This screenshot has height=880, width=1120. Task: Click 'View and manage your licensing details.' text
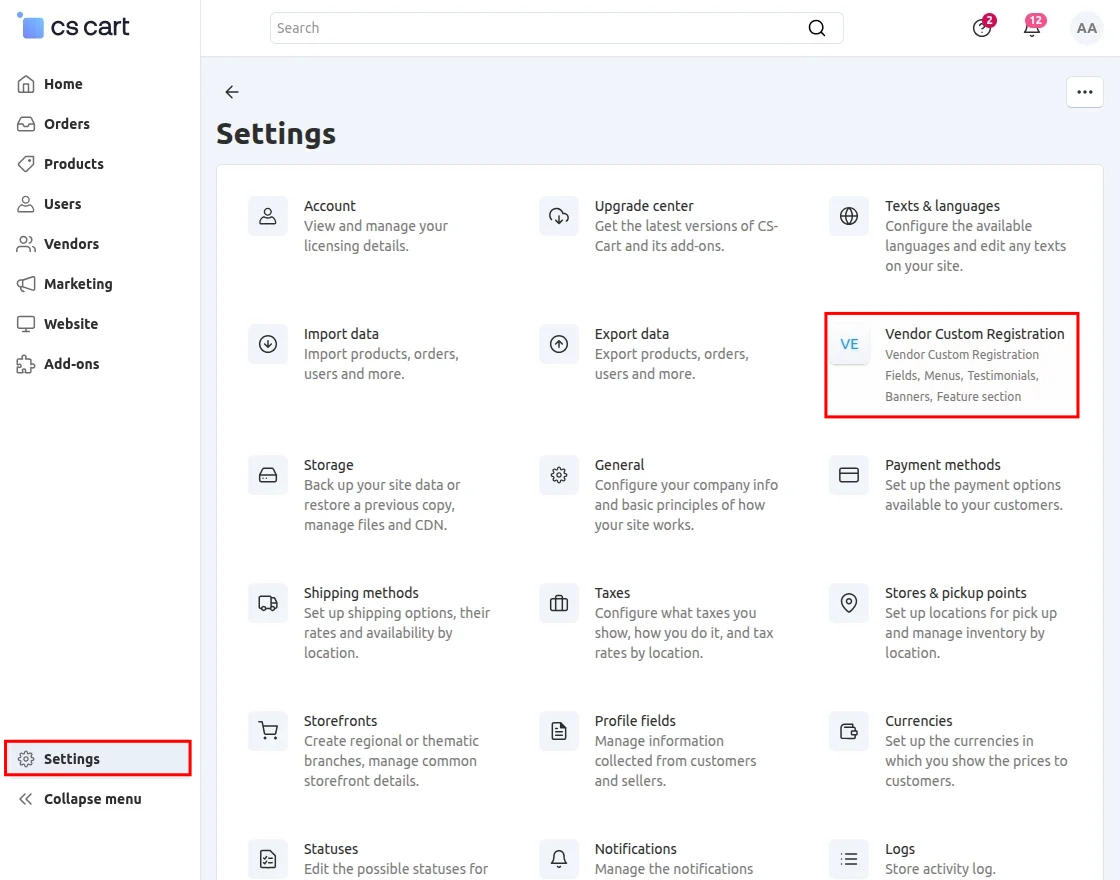(376, 236)
